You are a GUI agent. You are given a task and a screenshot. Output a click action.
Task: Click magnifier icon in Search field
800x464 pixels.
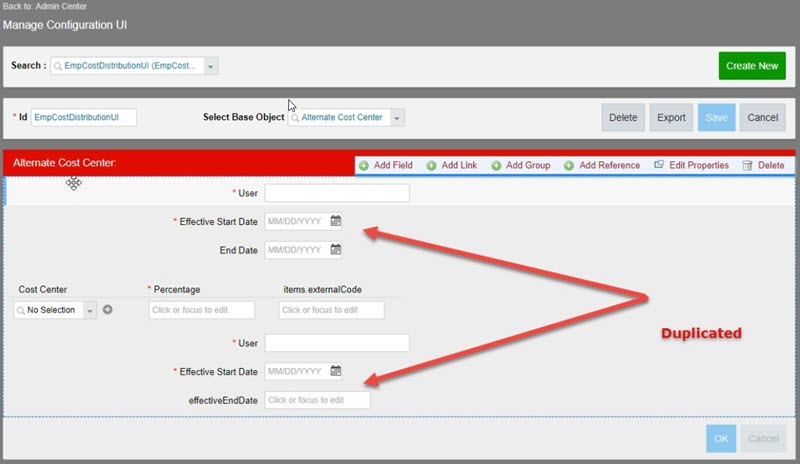tap(58, 66)
